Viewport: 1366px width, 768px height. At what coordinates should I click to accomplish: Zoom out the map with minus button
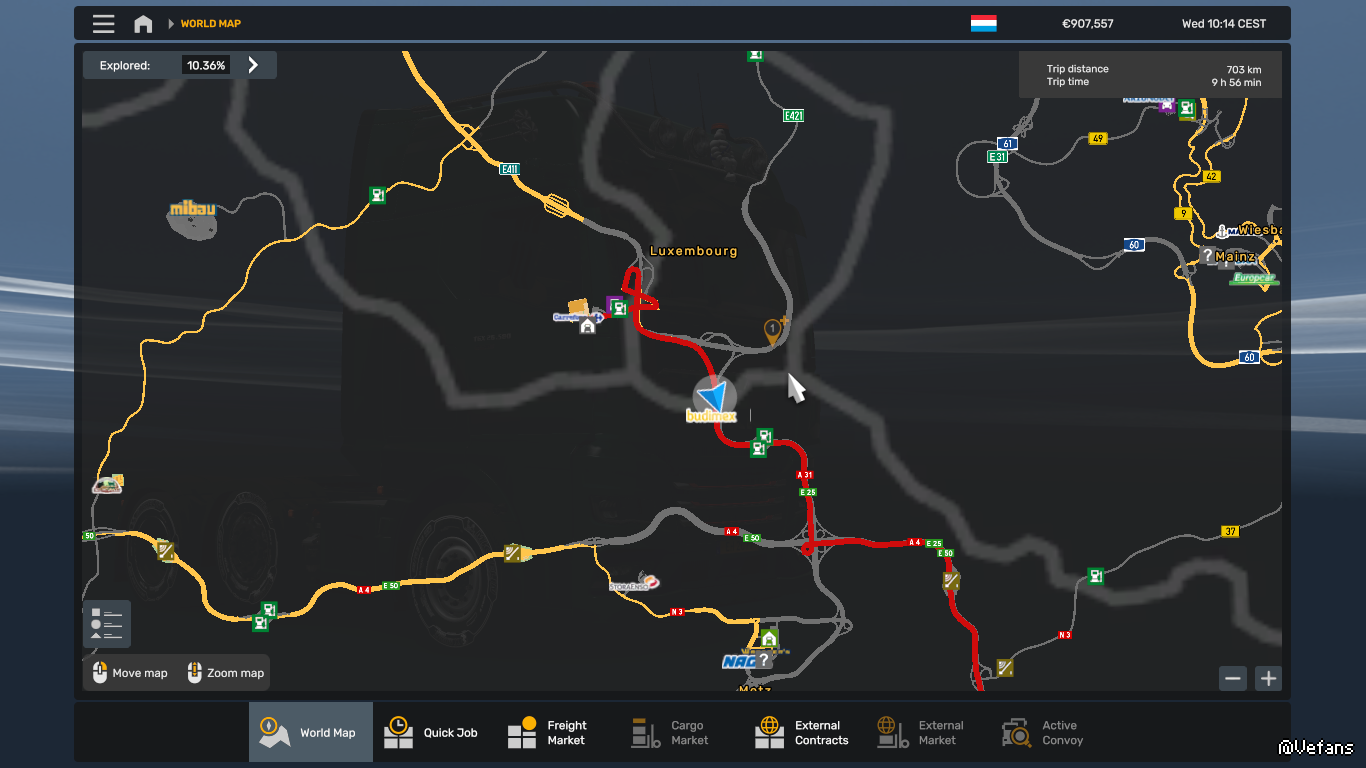pos(1233,679)
